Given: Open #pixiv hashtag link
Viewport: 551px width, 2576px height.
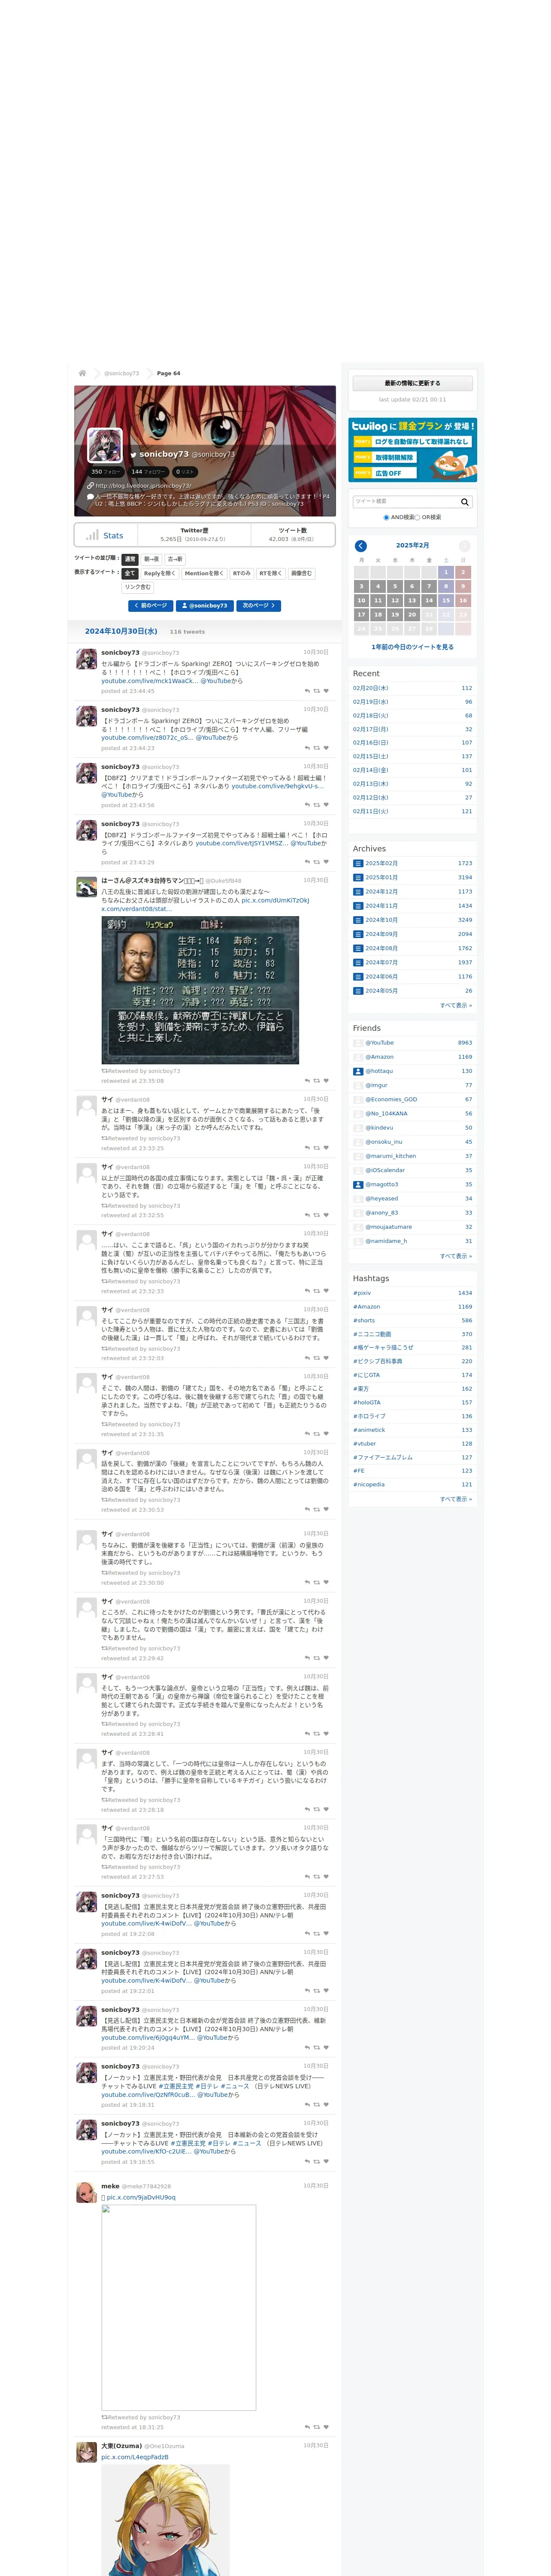Looking at the screenshot, I should point(362,1293).
